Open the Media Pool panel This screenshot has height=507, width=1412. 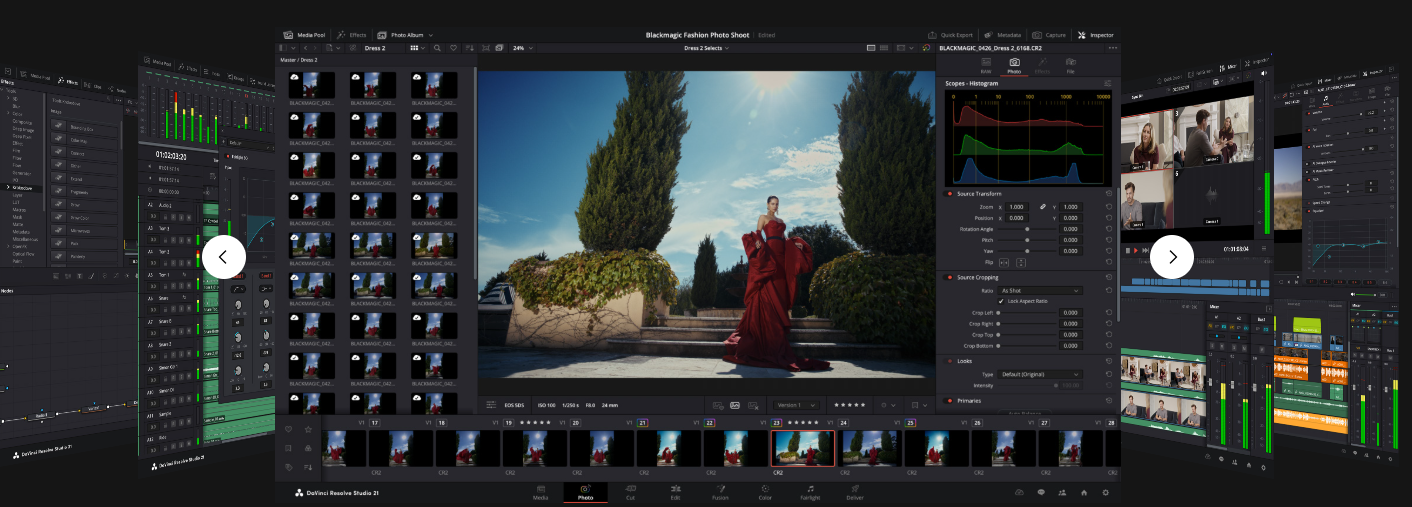click(305, 35)
